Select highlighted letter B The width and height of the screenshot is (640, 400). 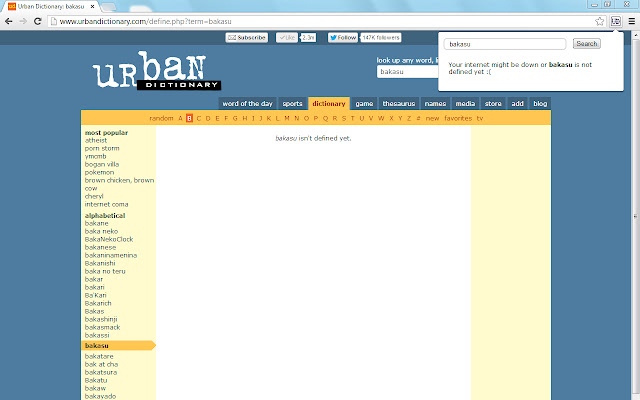click(189, 118)
